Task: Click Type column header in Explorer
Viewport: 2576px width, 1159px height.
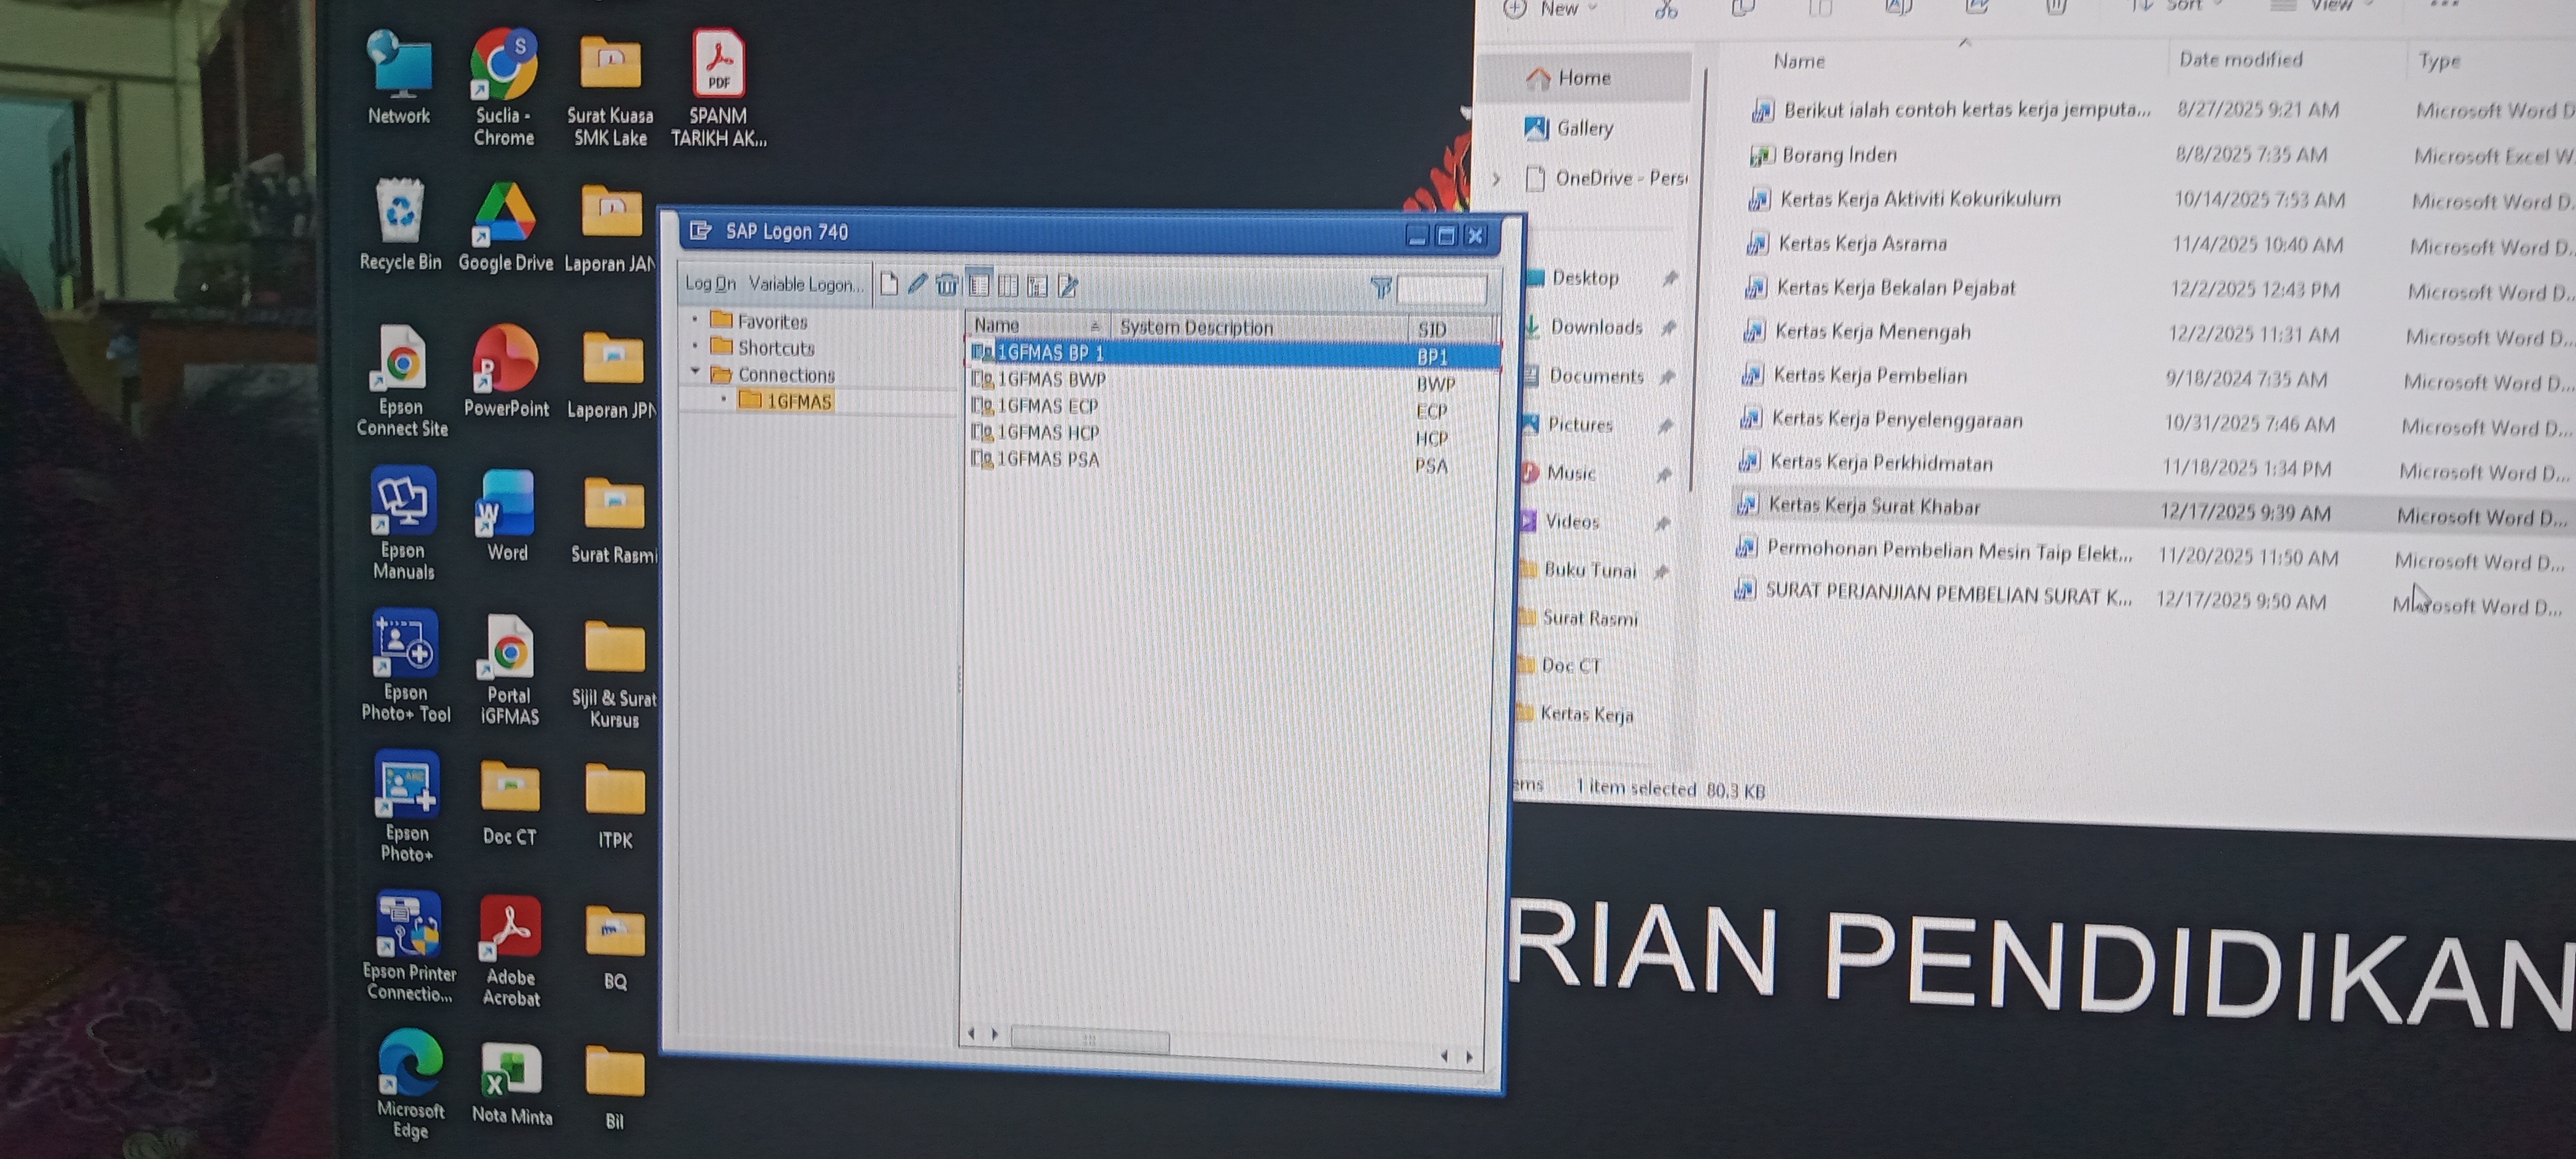Action: click(2440, 61)
